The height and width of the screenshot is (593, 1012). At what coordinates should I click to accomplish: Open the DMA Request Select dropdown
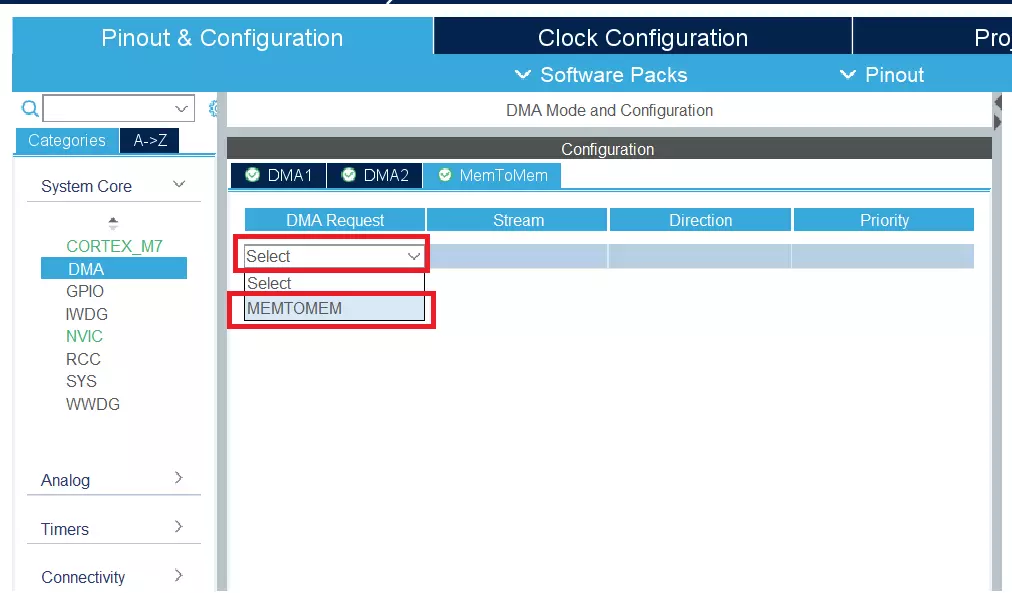point(412,256)
